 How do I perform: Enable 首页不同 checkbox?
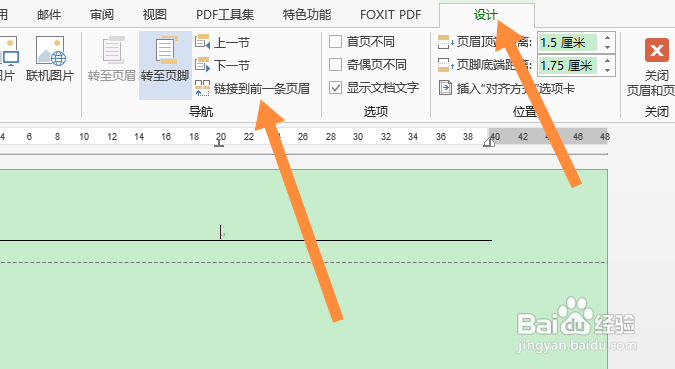pyautogui.click(x=335, y=42)
